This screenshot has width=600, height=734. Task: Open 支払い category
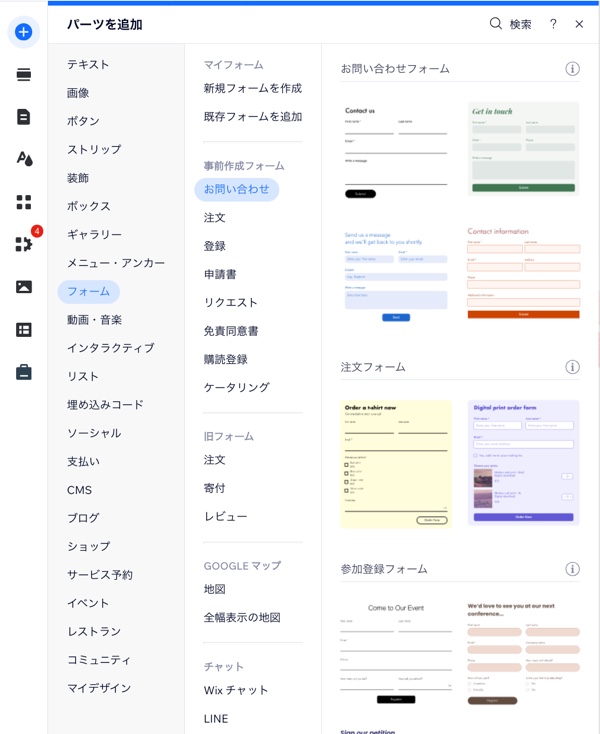pos(83,462)
